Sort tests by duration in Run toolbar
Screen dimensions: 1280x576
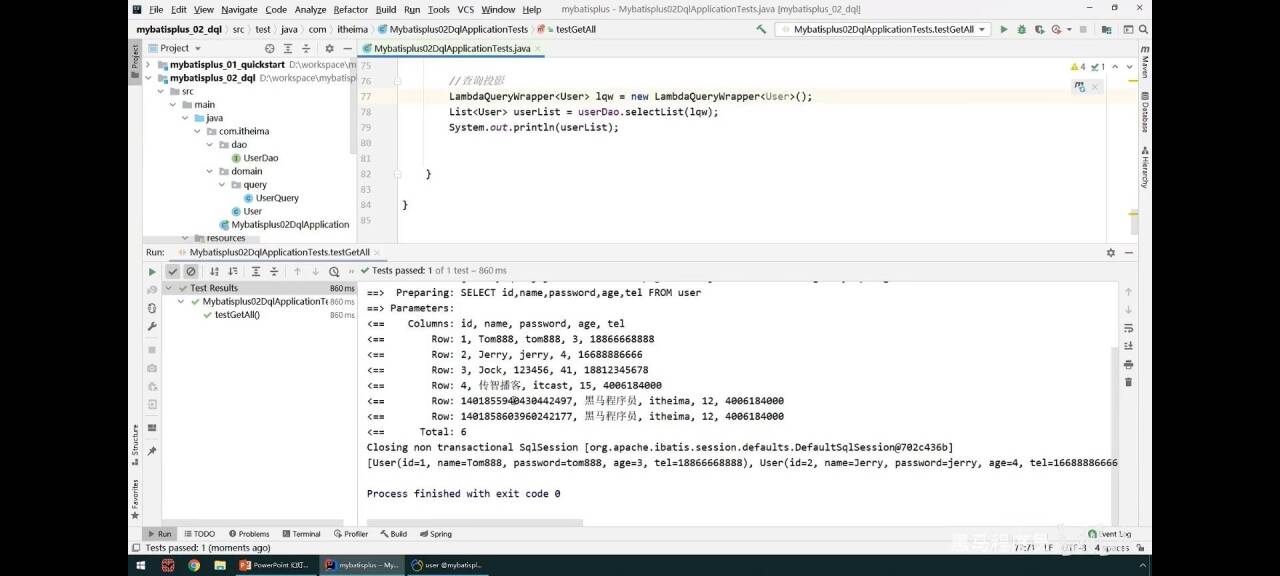[233, 271]
